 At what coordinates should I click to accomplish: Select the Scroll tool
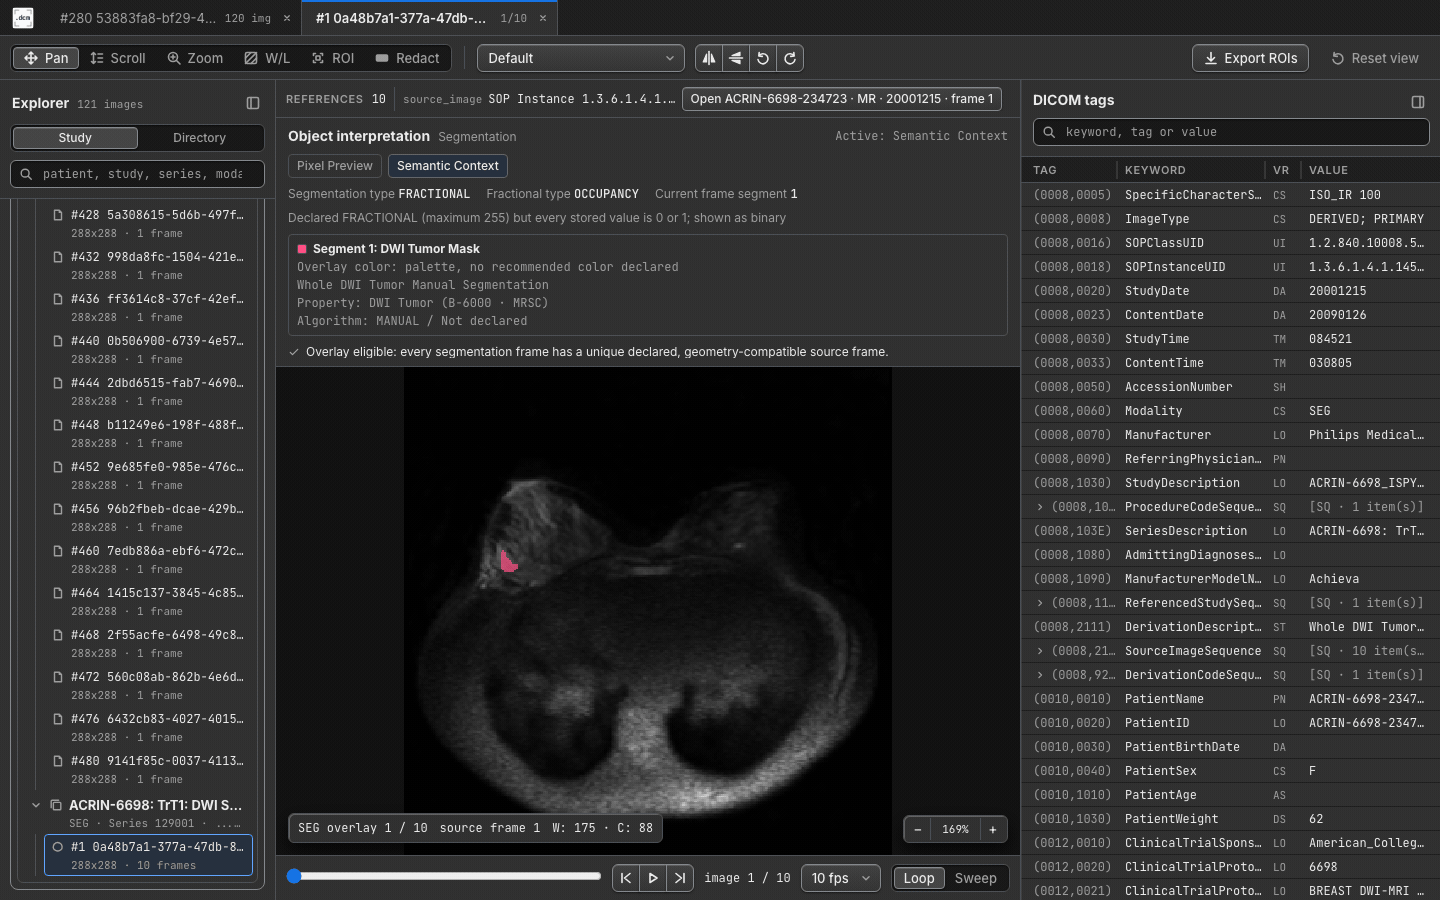118,58
